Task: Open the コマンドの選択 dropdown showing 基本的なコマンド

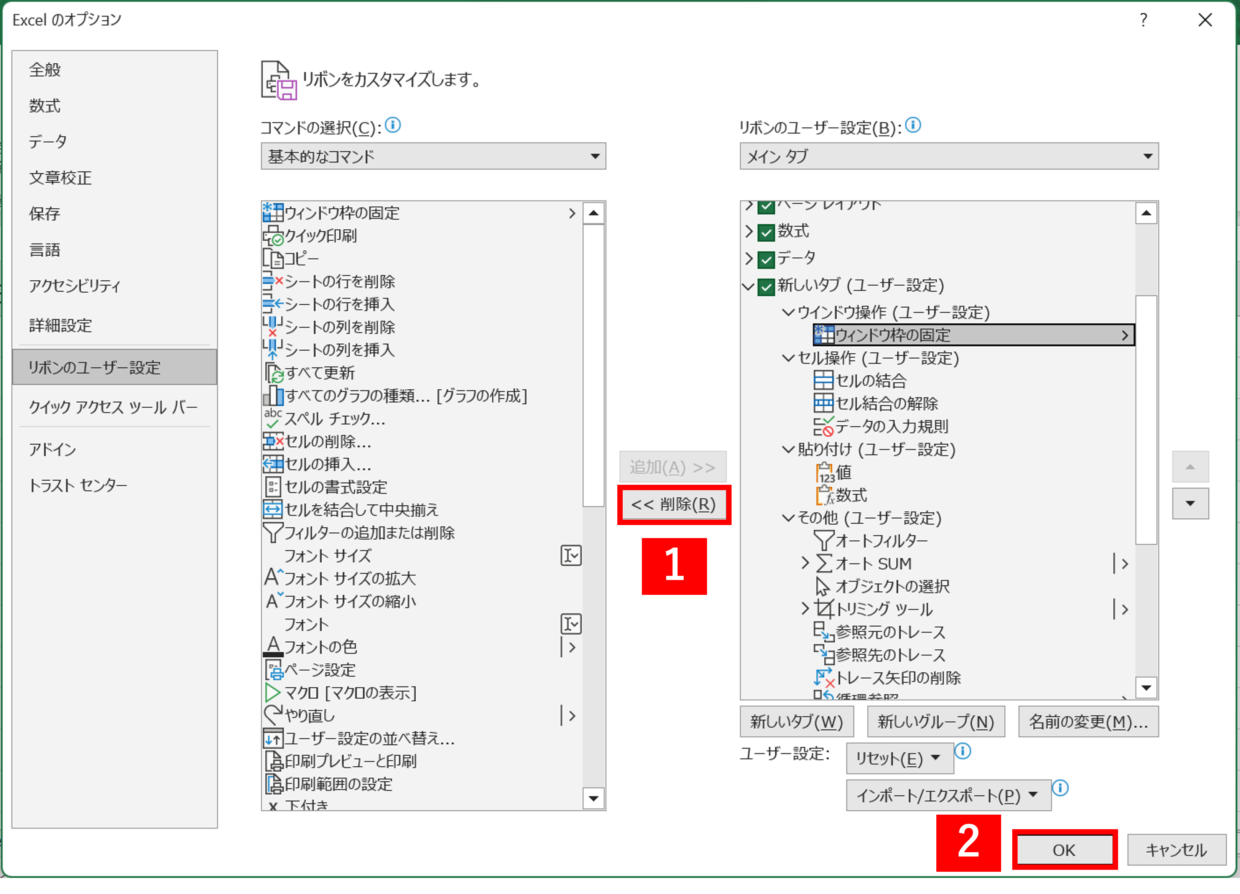Action: pyautogui.click(x=433, y=156)
